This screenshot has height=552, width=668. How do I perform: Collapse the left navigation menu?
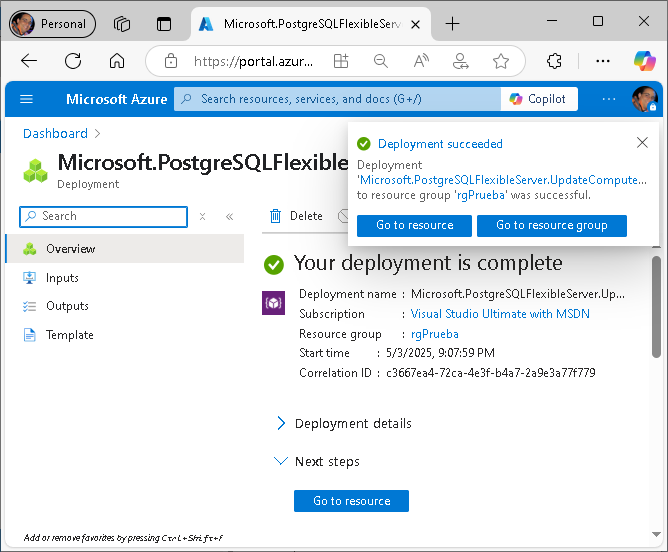230,217
